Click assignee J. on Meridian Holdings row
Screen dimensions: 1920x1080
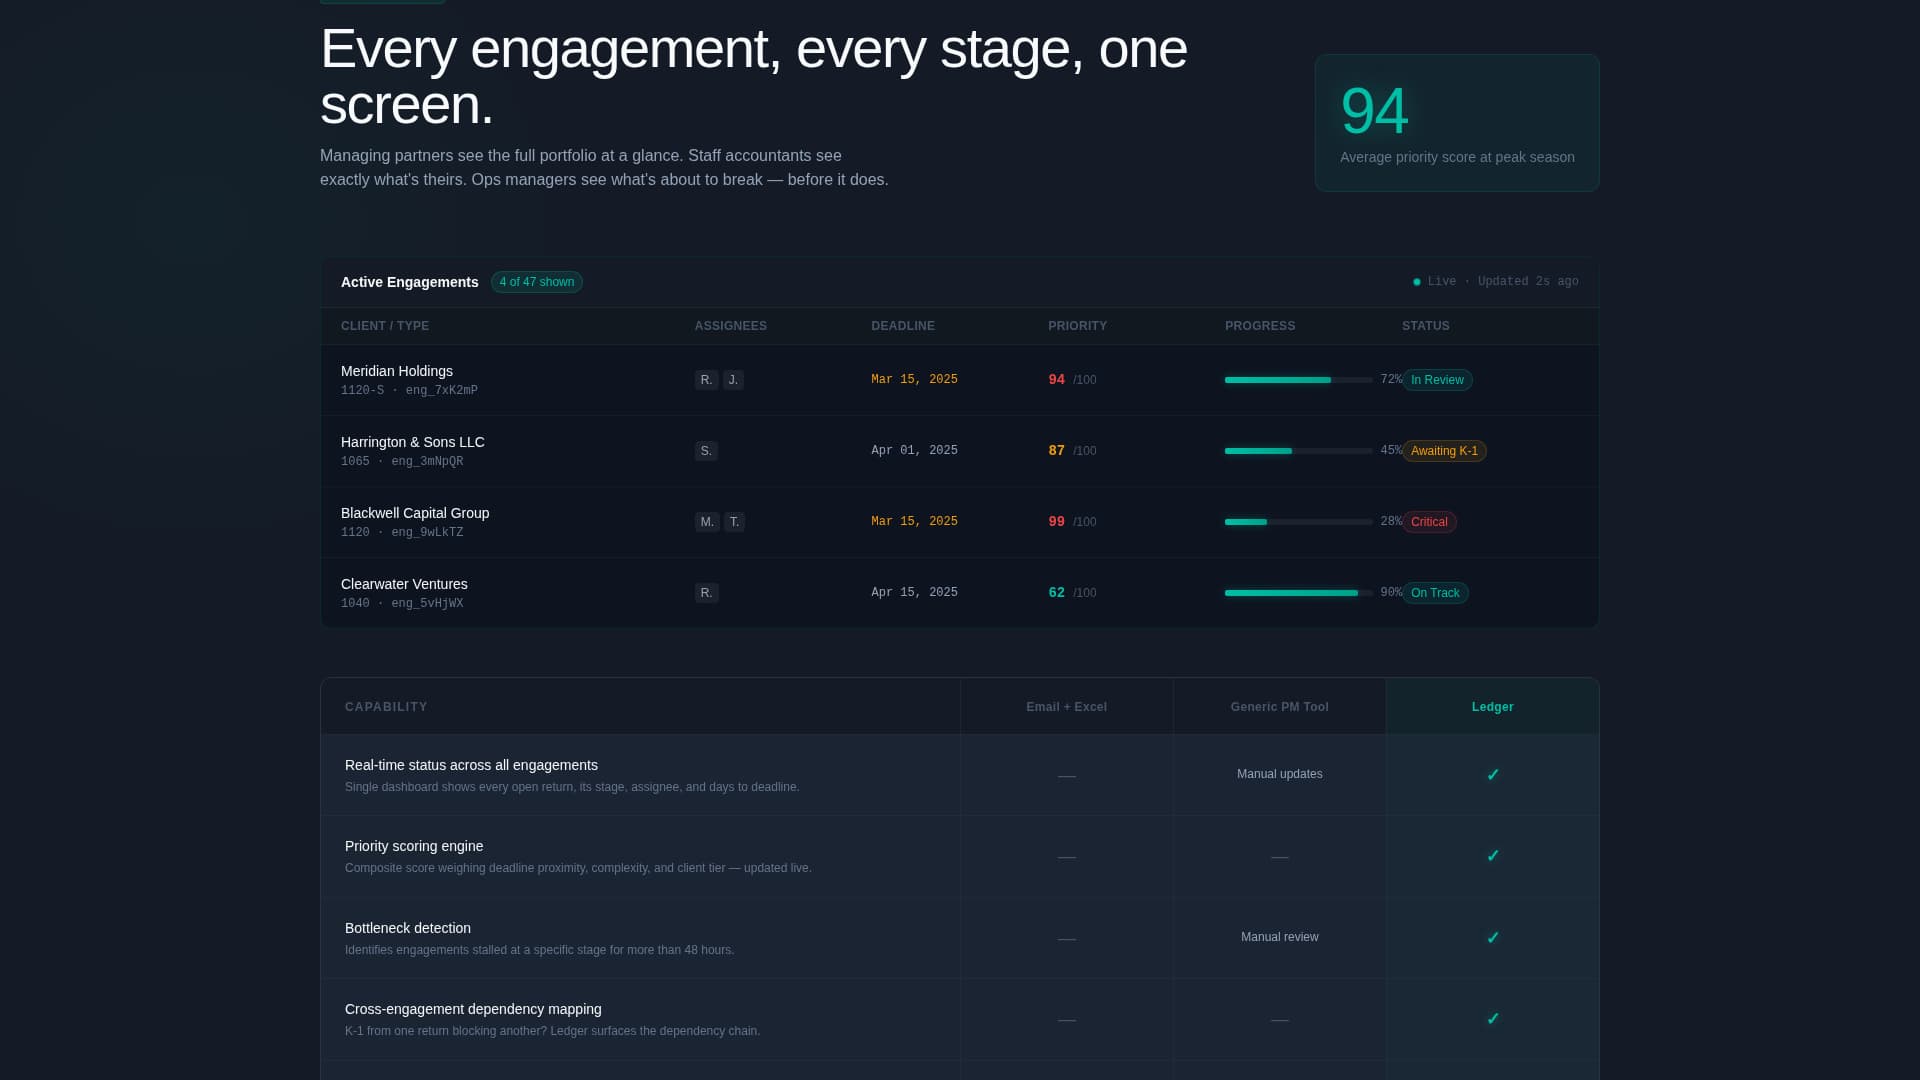(x=733, y=380)
